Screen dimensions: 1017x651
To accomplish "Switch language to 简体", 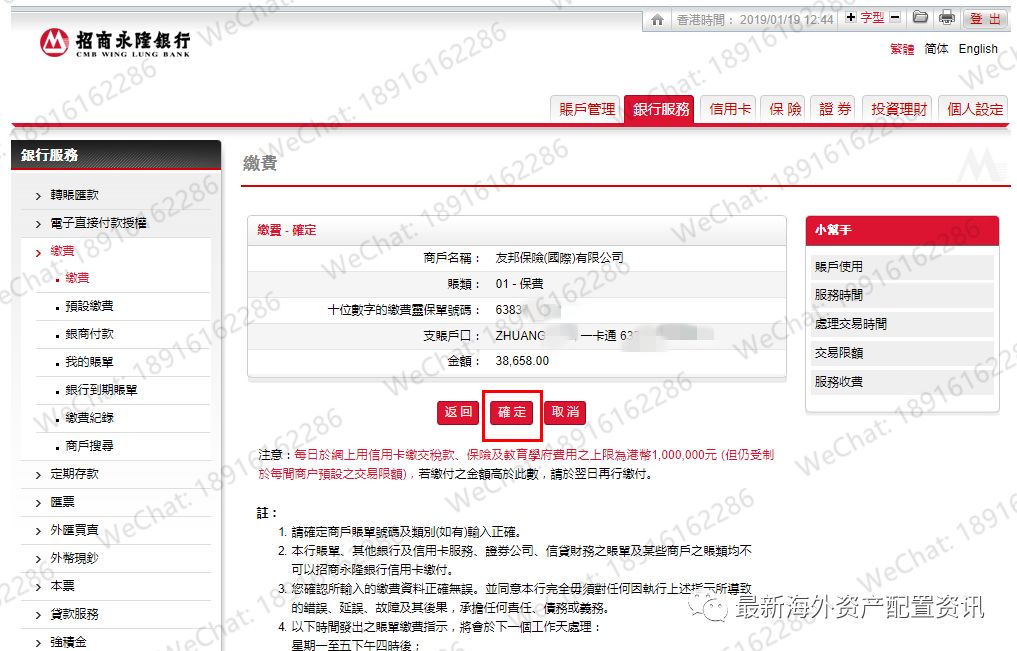I will pyautogui.click(x=936, y=49).
